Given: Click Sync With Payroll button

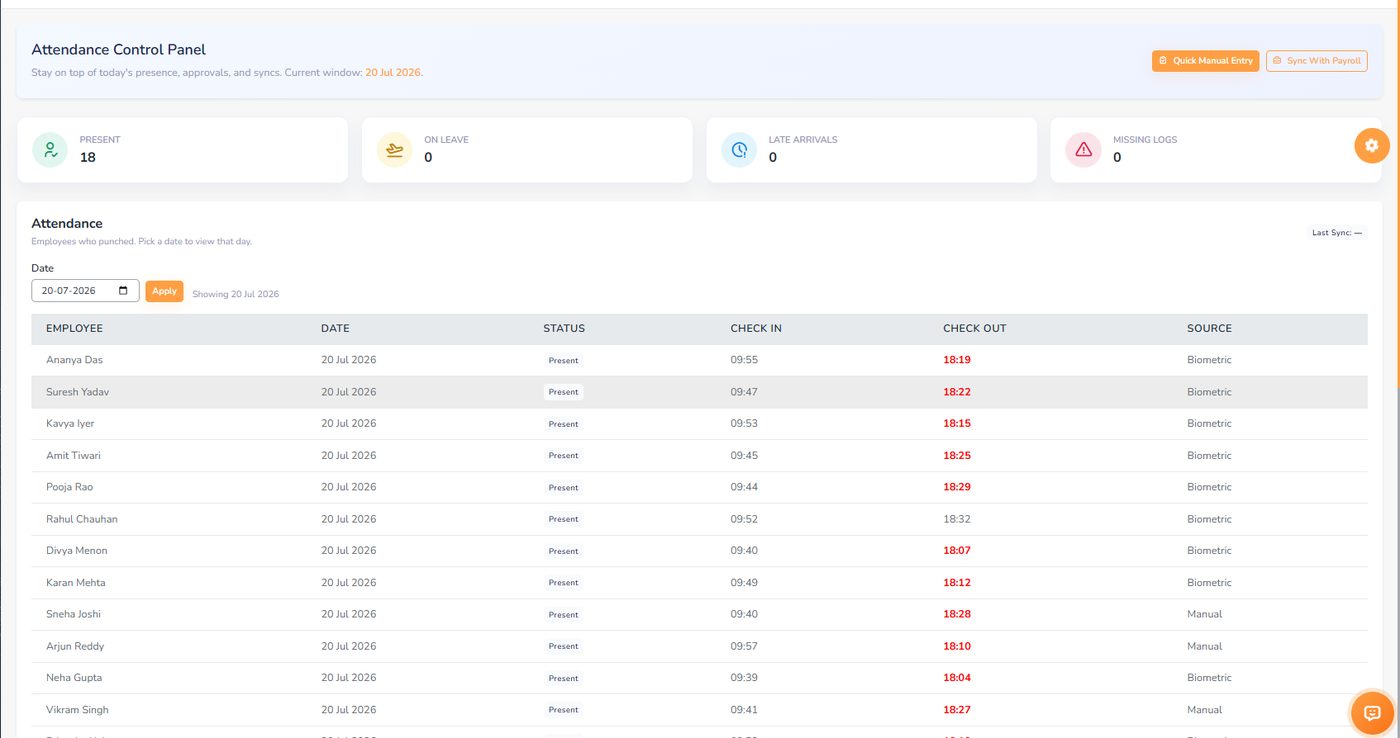Looking at the screenshot, I should pos(1316,61).
